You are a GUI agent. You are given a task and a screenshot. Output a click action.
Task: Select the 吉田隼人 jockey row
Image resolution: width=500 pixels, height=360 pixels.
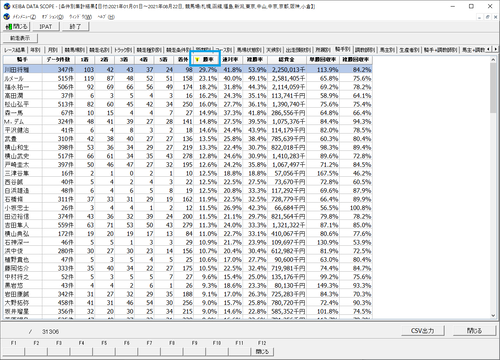188,225
